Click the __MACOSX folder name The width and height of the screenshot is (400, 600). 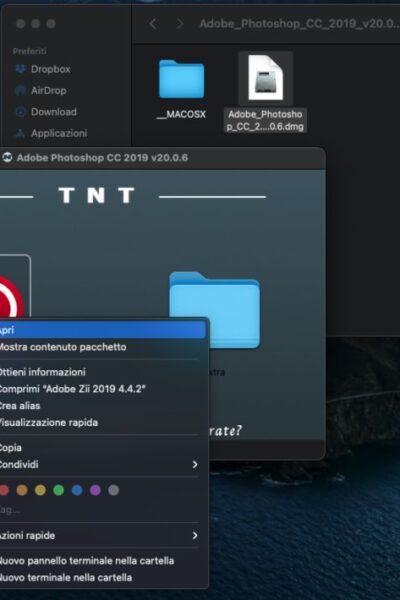coord(181,114)
